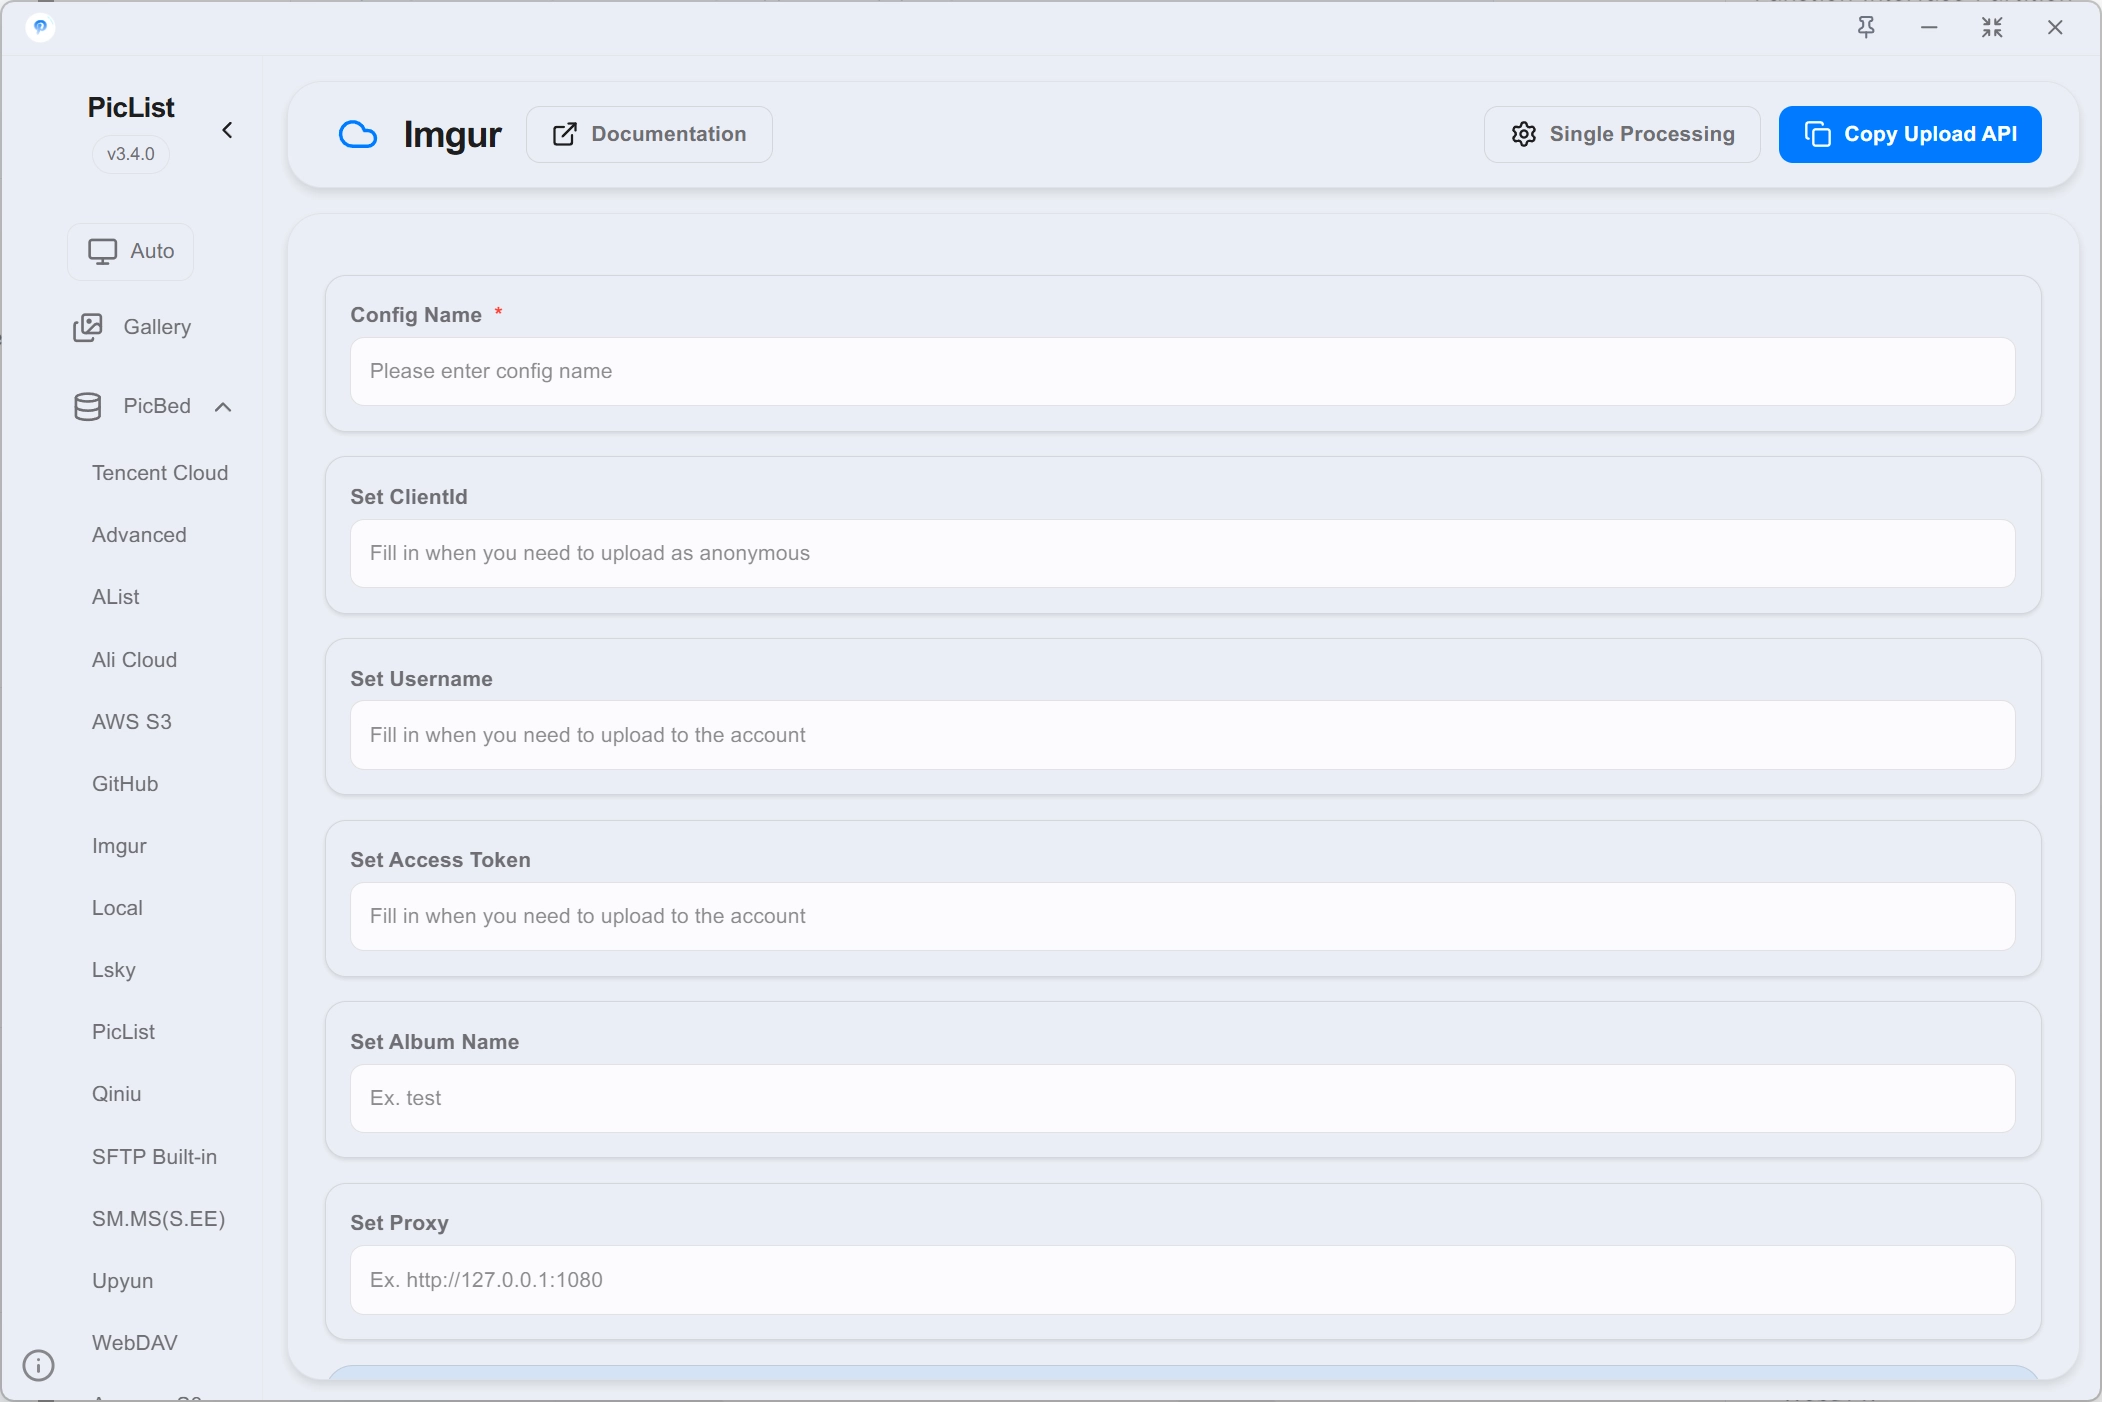Collapse the PicBed menu section
Viewport: 2102px width, 1402px height.
[x=154, y=406]
